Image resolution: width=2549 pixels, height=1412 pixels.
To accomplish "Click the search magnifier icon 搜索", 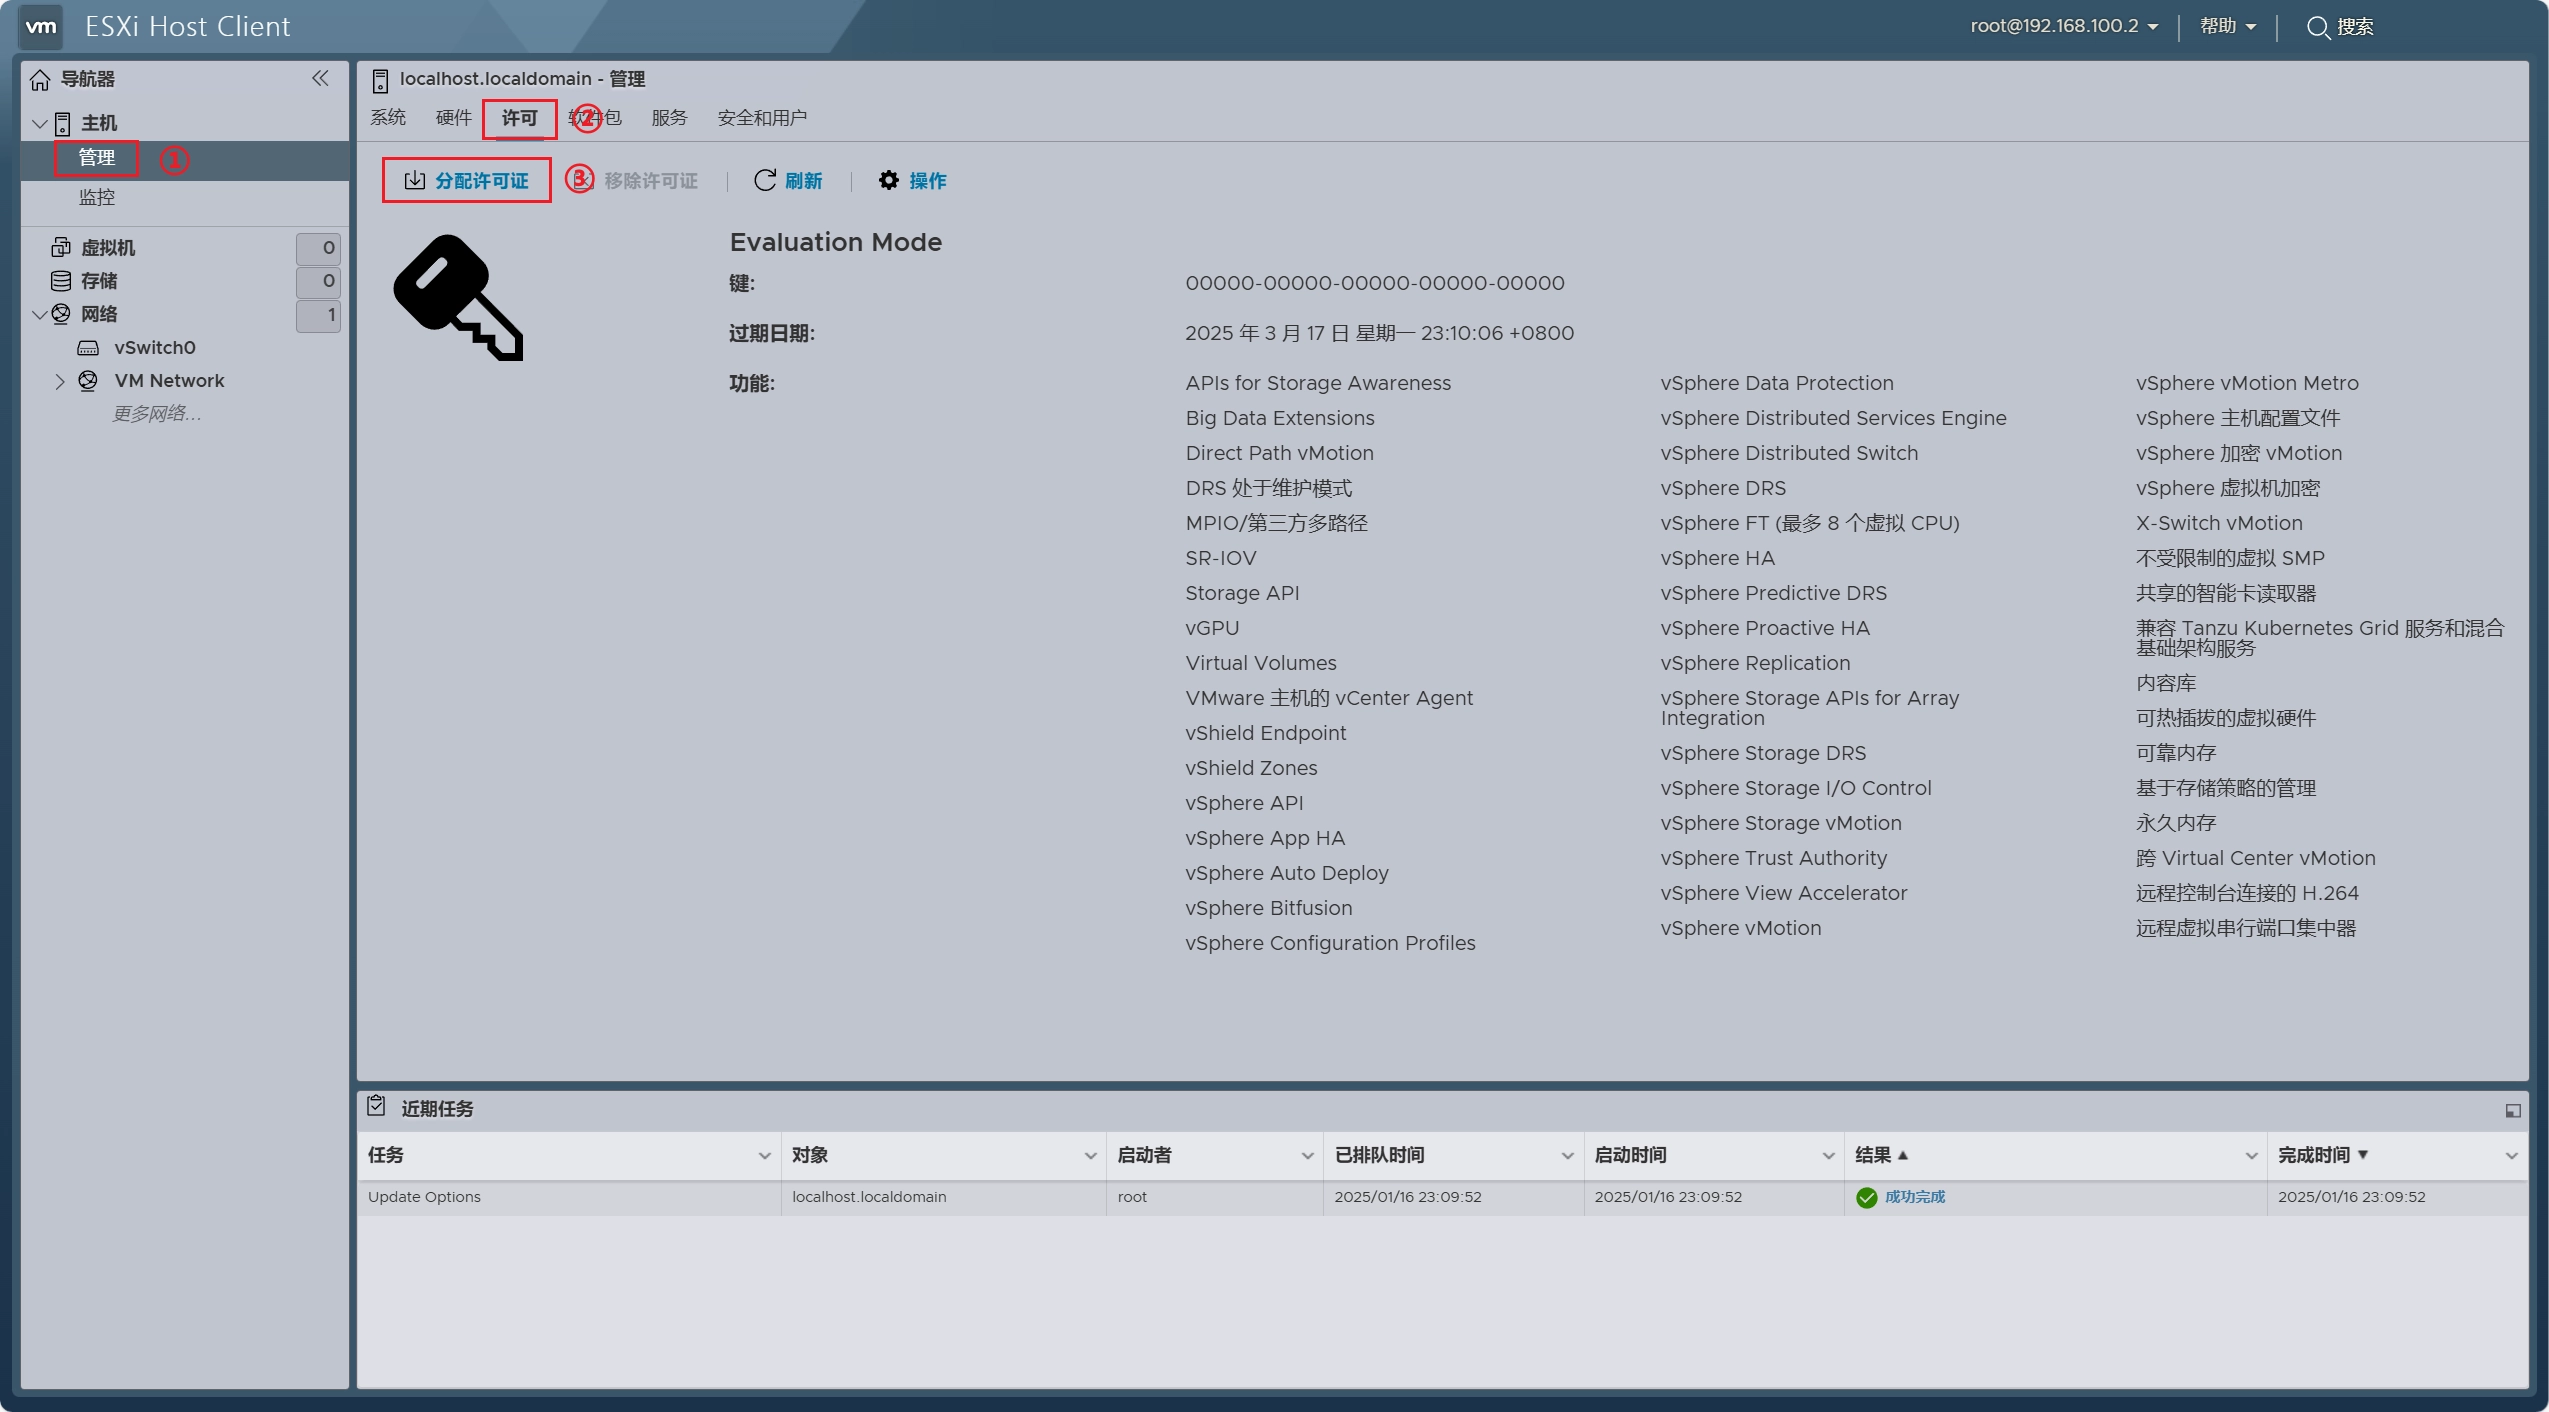I will pyautogui.click(x=2317, y=27).
